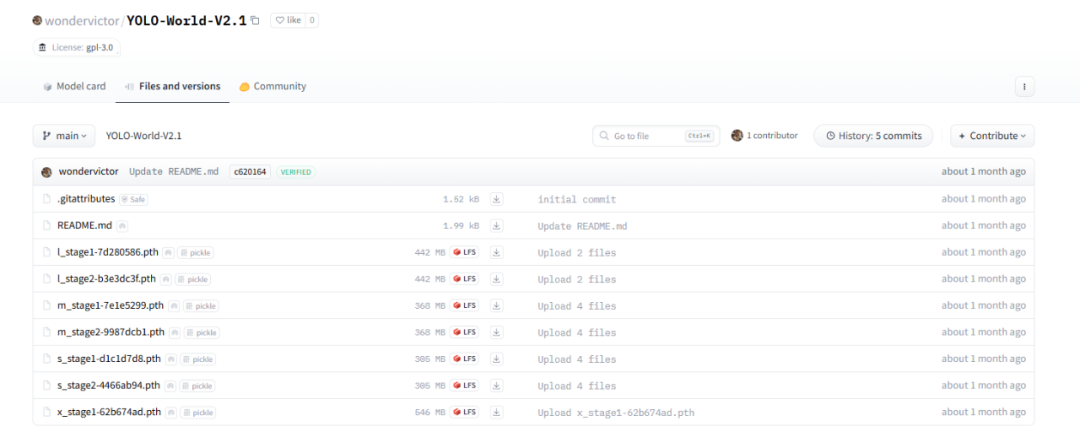This screenshot has width=1080, height=448.
Task: Click the like heart button
Action: 288,21
